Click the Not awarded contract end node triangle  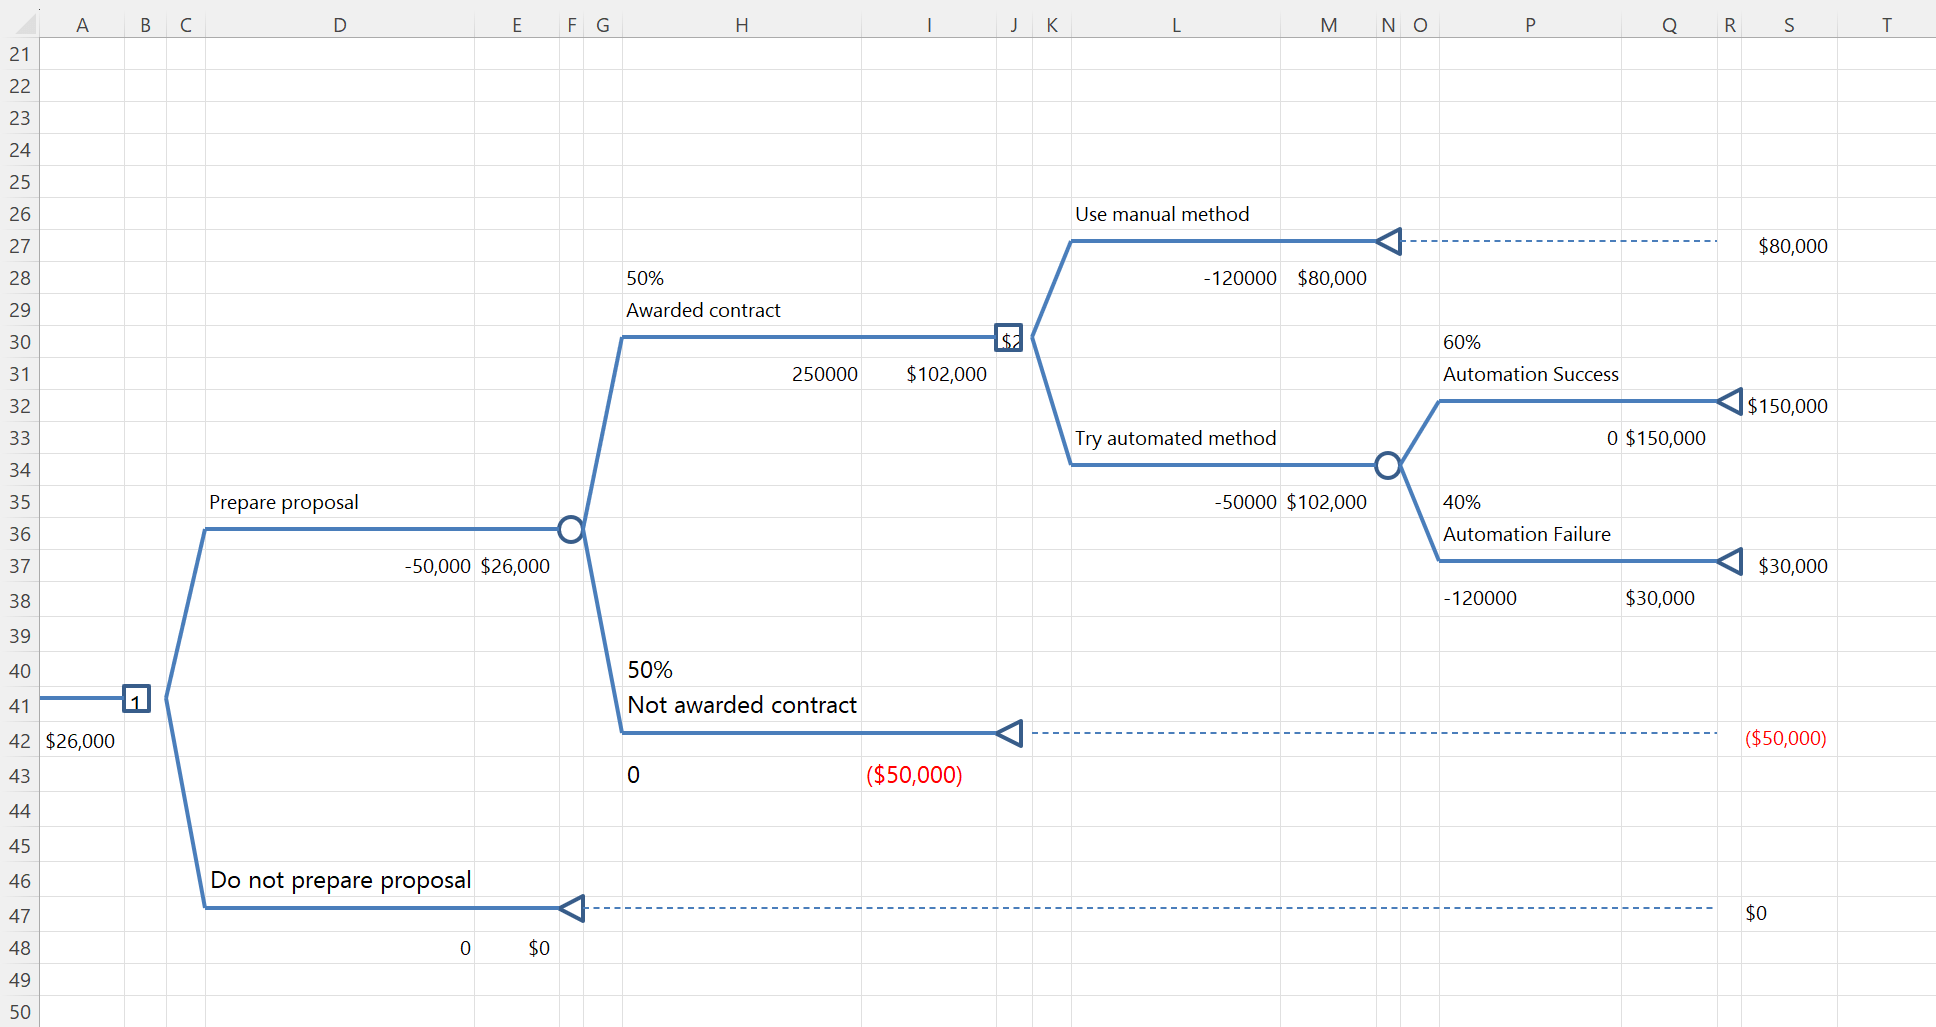[x=1011, y=733]
